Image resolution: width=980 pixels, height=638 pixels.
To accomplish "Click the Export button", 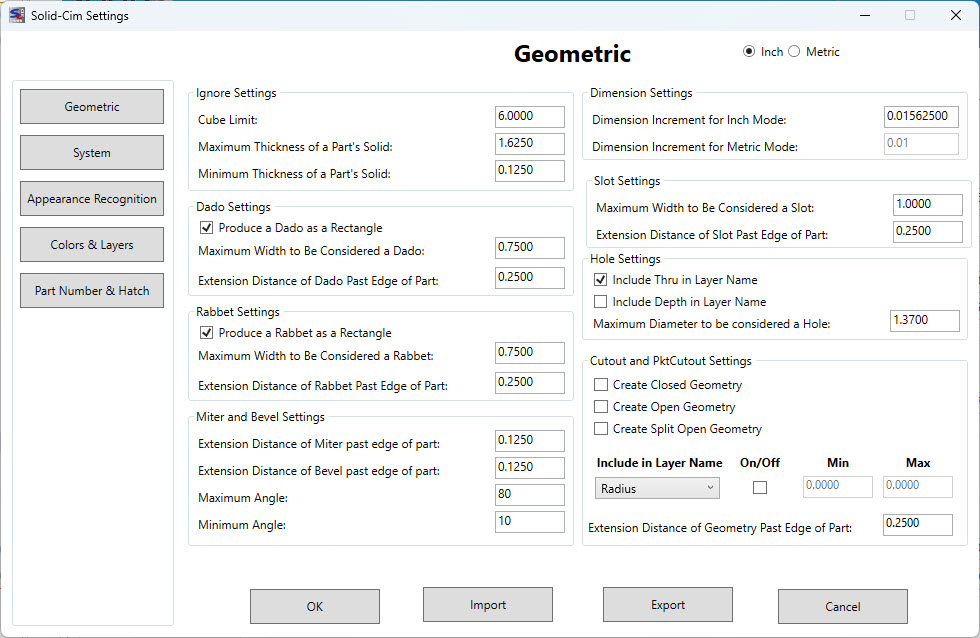I will point(668,604).
